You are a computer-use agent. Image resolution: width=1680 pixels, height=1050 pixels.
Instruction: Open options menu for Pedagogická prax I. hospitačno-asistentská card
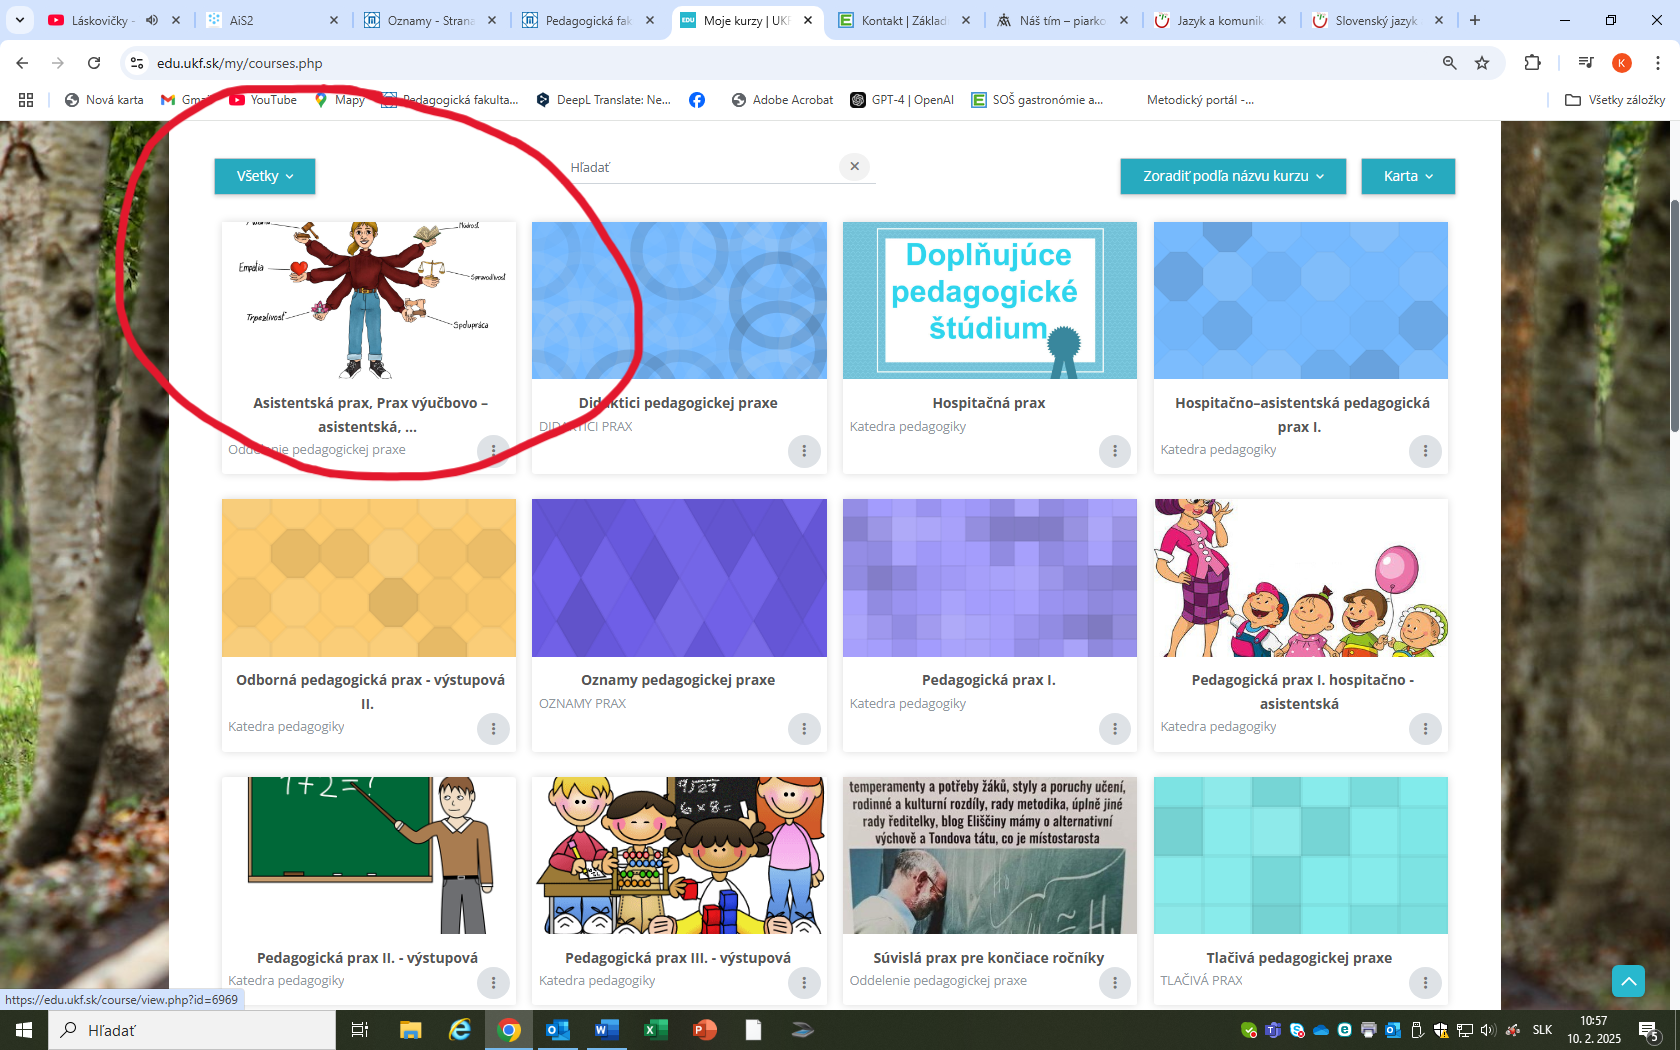1425,728
